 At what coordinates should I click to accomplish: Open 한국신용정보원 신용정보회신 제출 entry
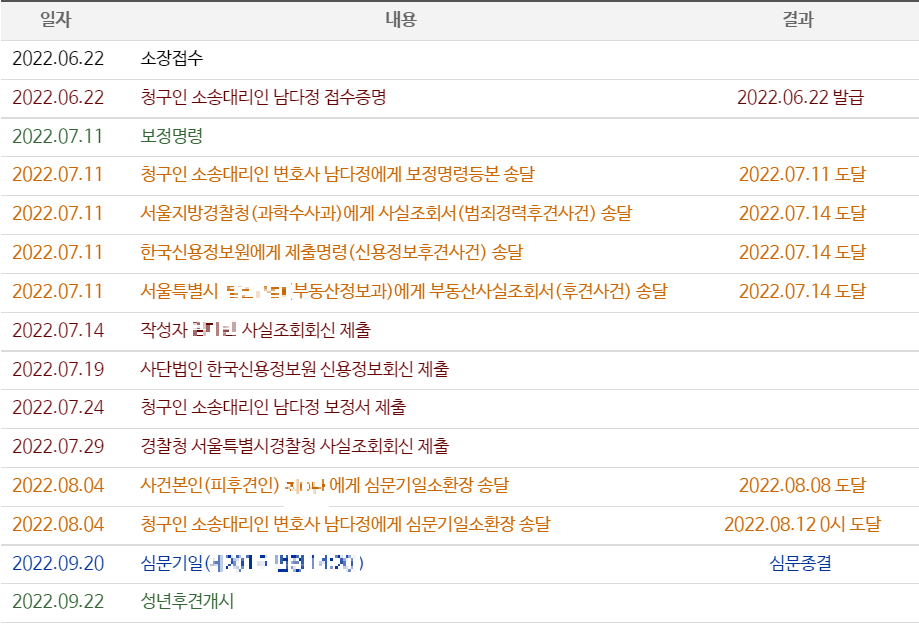point(295,370)
